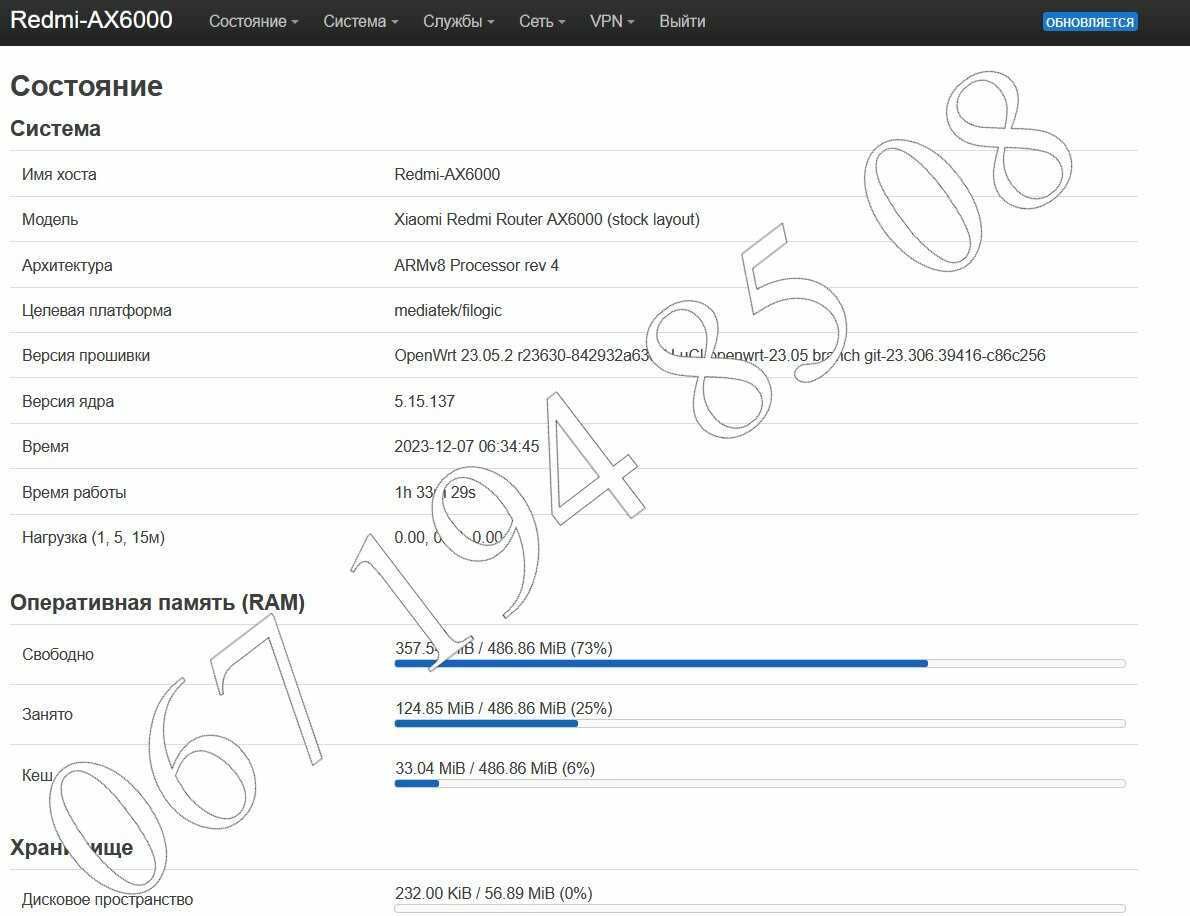Click the Целевая платформа label
Screen dimensions: 1190x916
(x=96, y=310)
